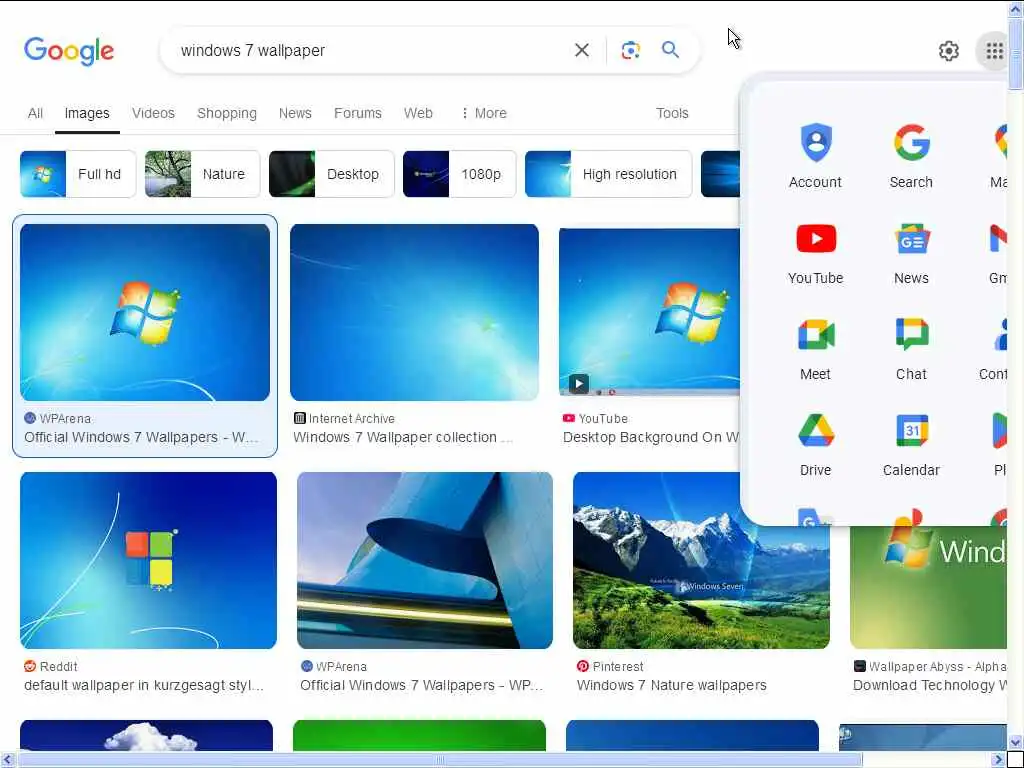Filter results by Full hd chip
The width and height of the screenshot is (1024, 768).
pos(78,174)
